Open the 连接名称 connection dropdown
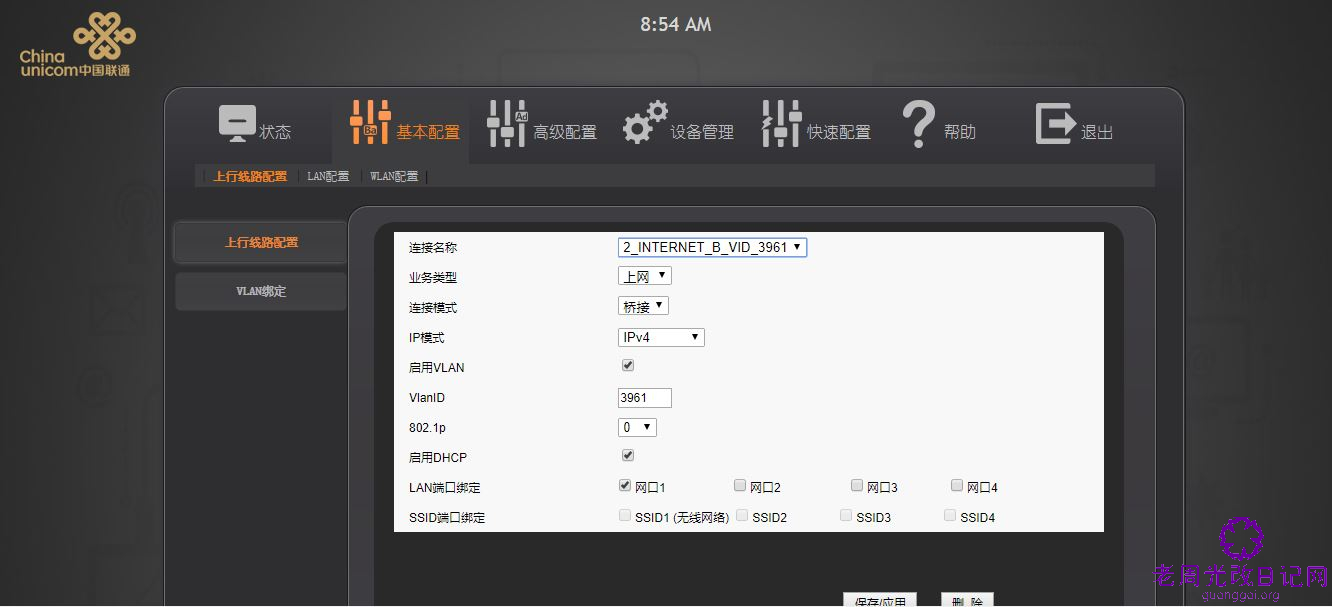This screenshot has width=1332, height=607. pos(712,247)
